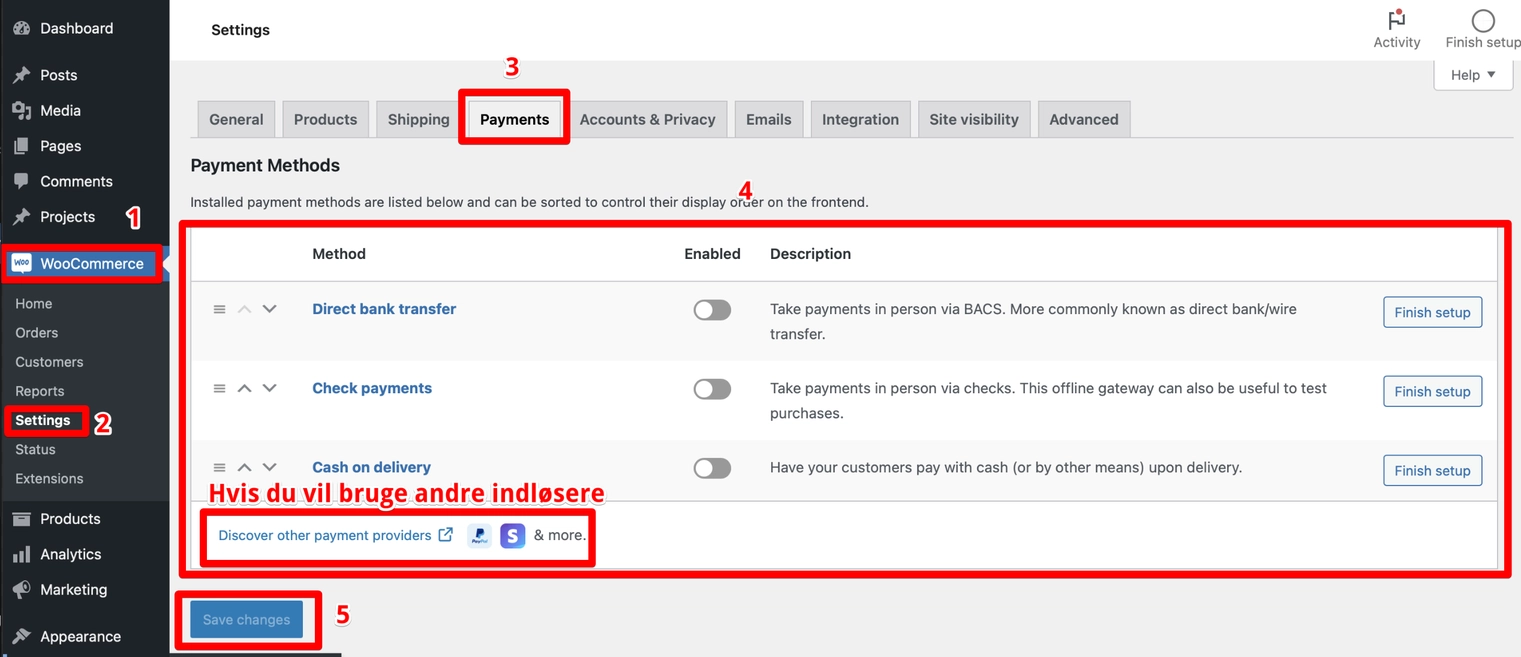Viewport: 1521px width, 657px height.
Task: Click the PayPal logo icon
Action: (479, 536)
